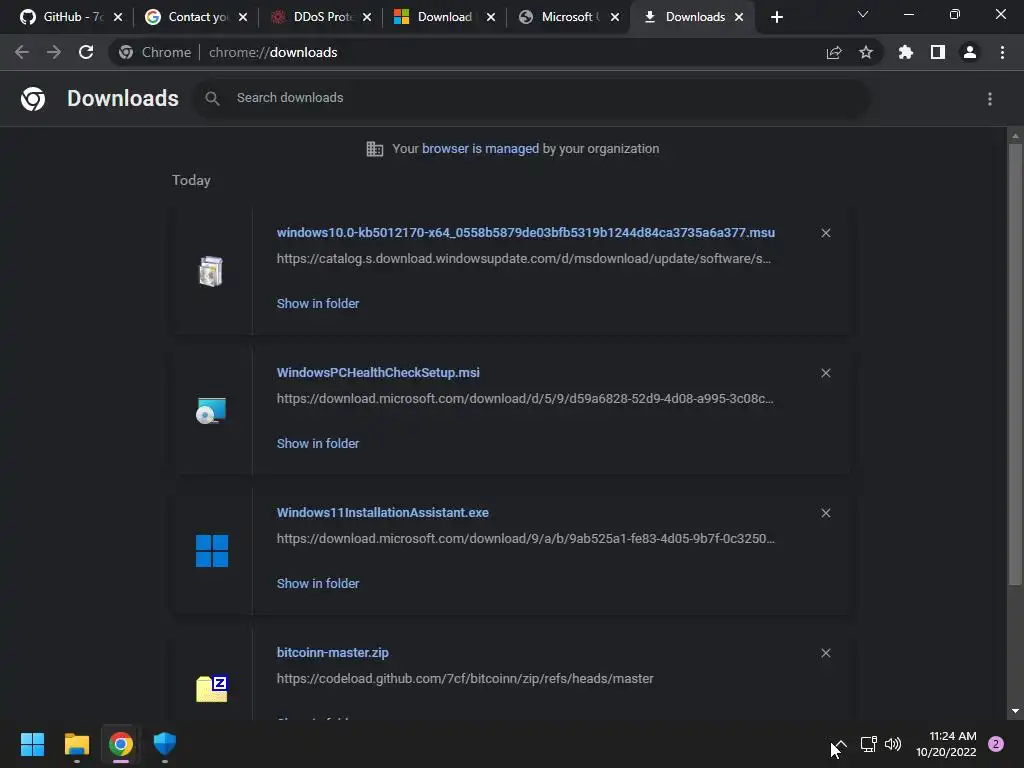
Task: Close the Download Microsoft tab
Action: [491, 17]
